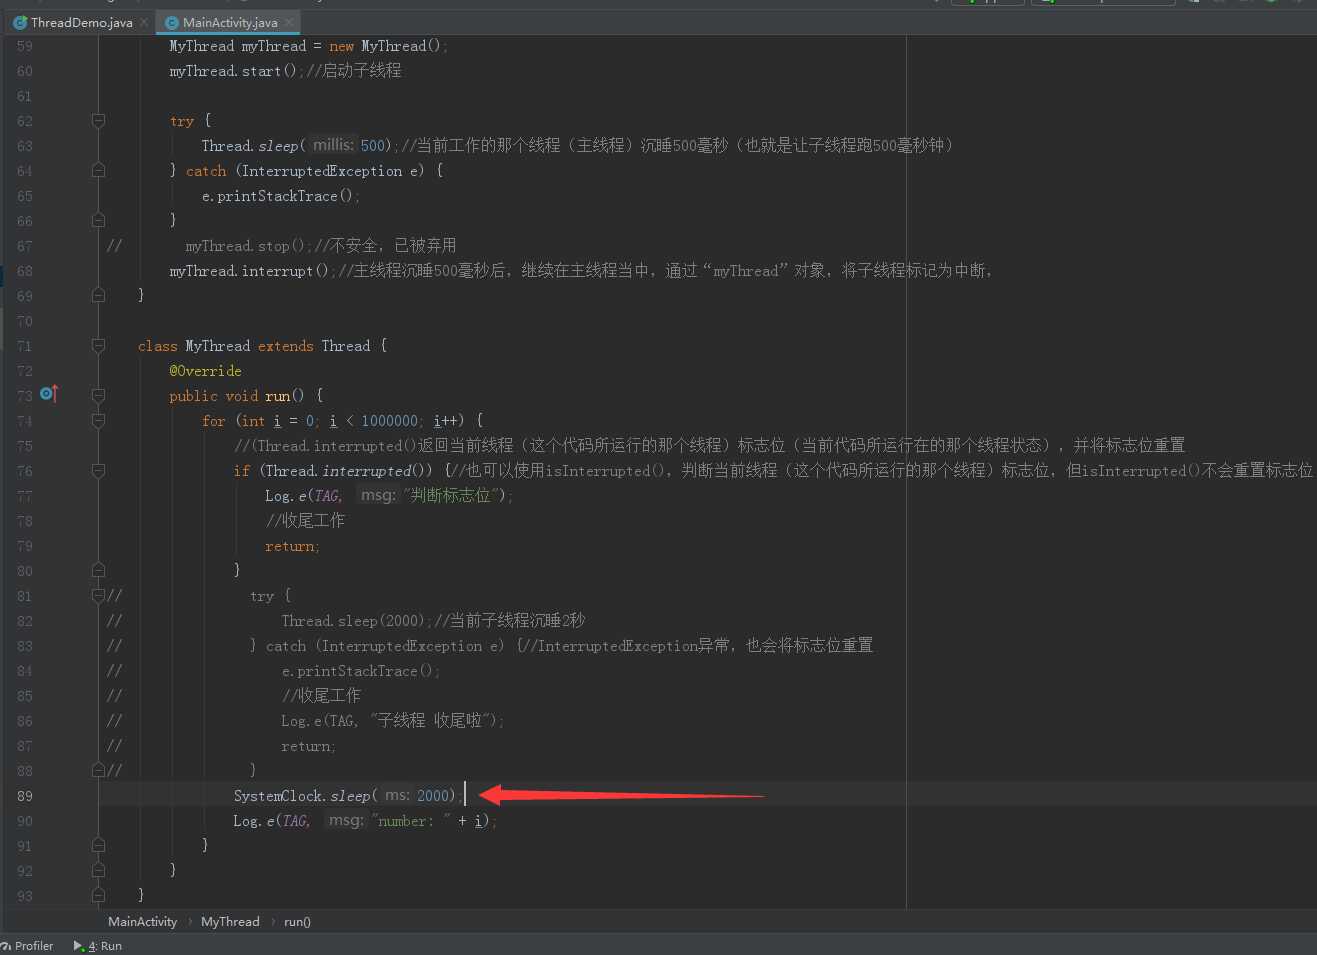Click commented 'Thread.sleep(2000)' on line 82

pyautogui.click(x=353, y=621)
